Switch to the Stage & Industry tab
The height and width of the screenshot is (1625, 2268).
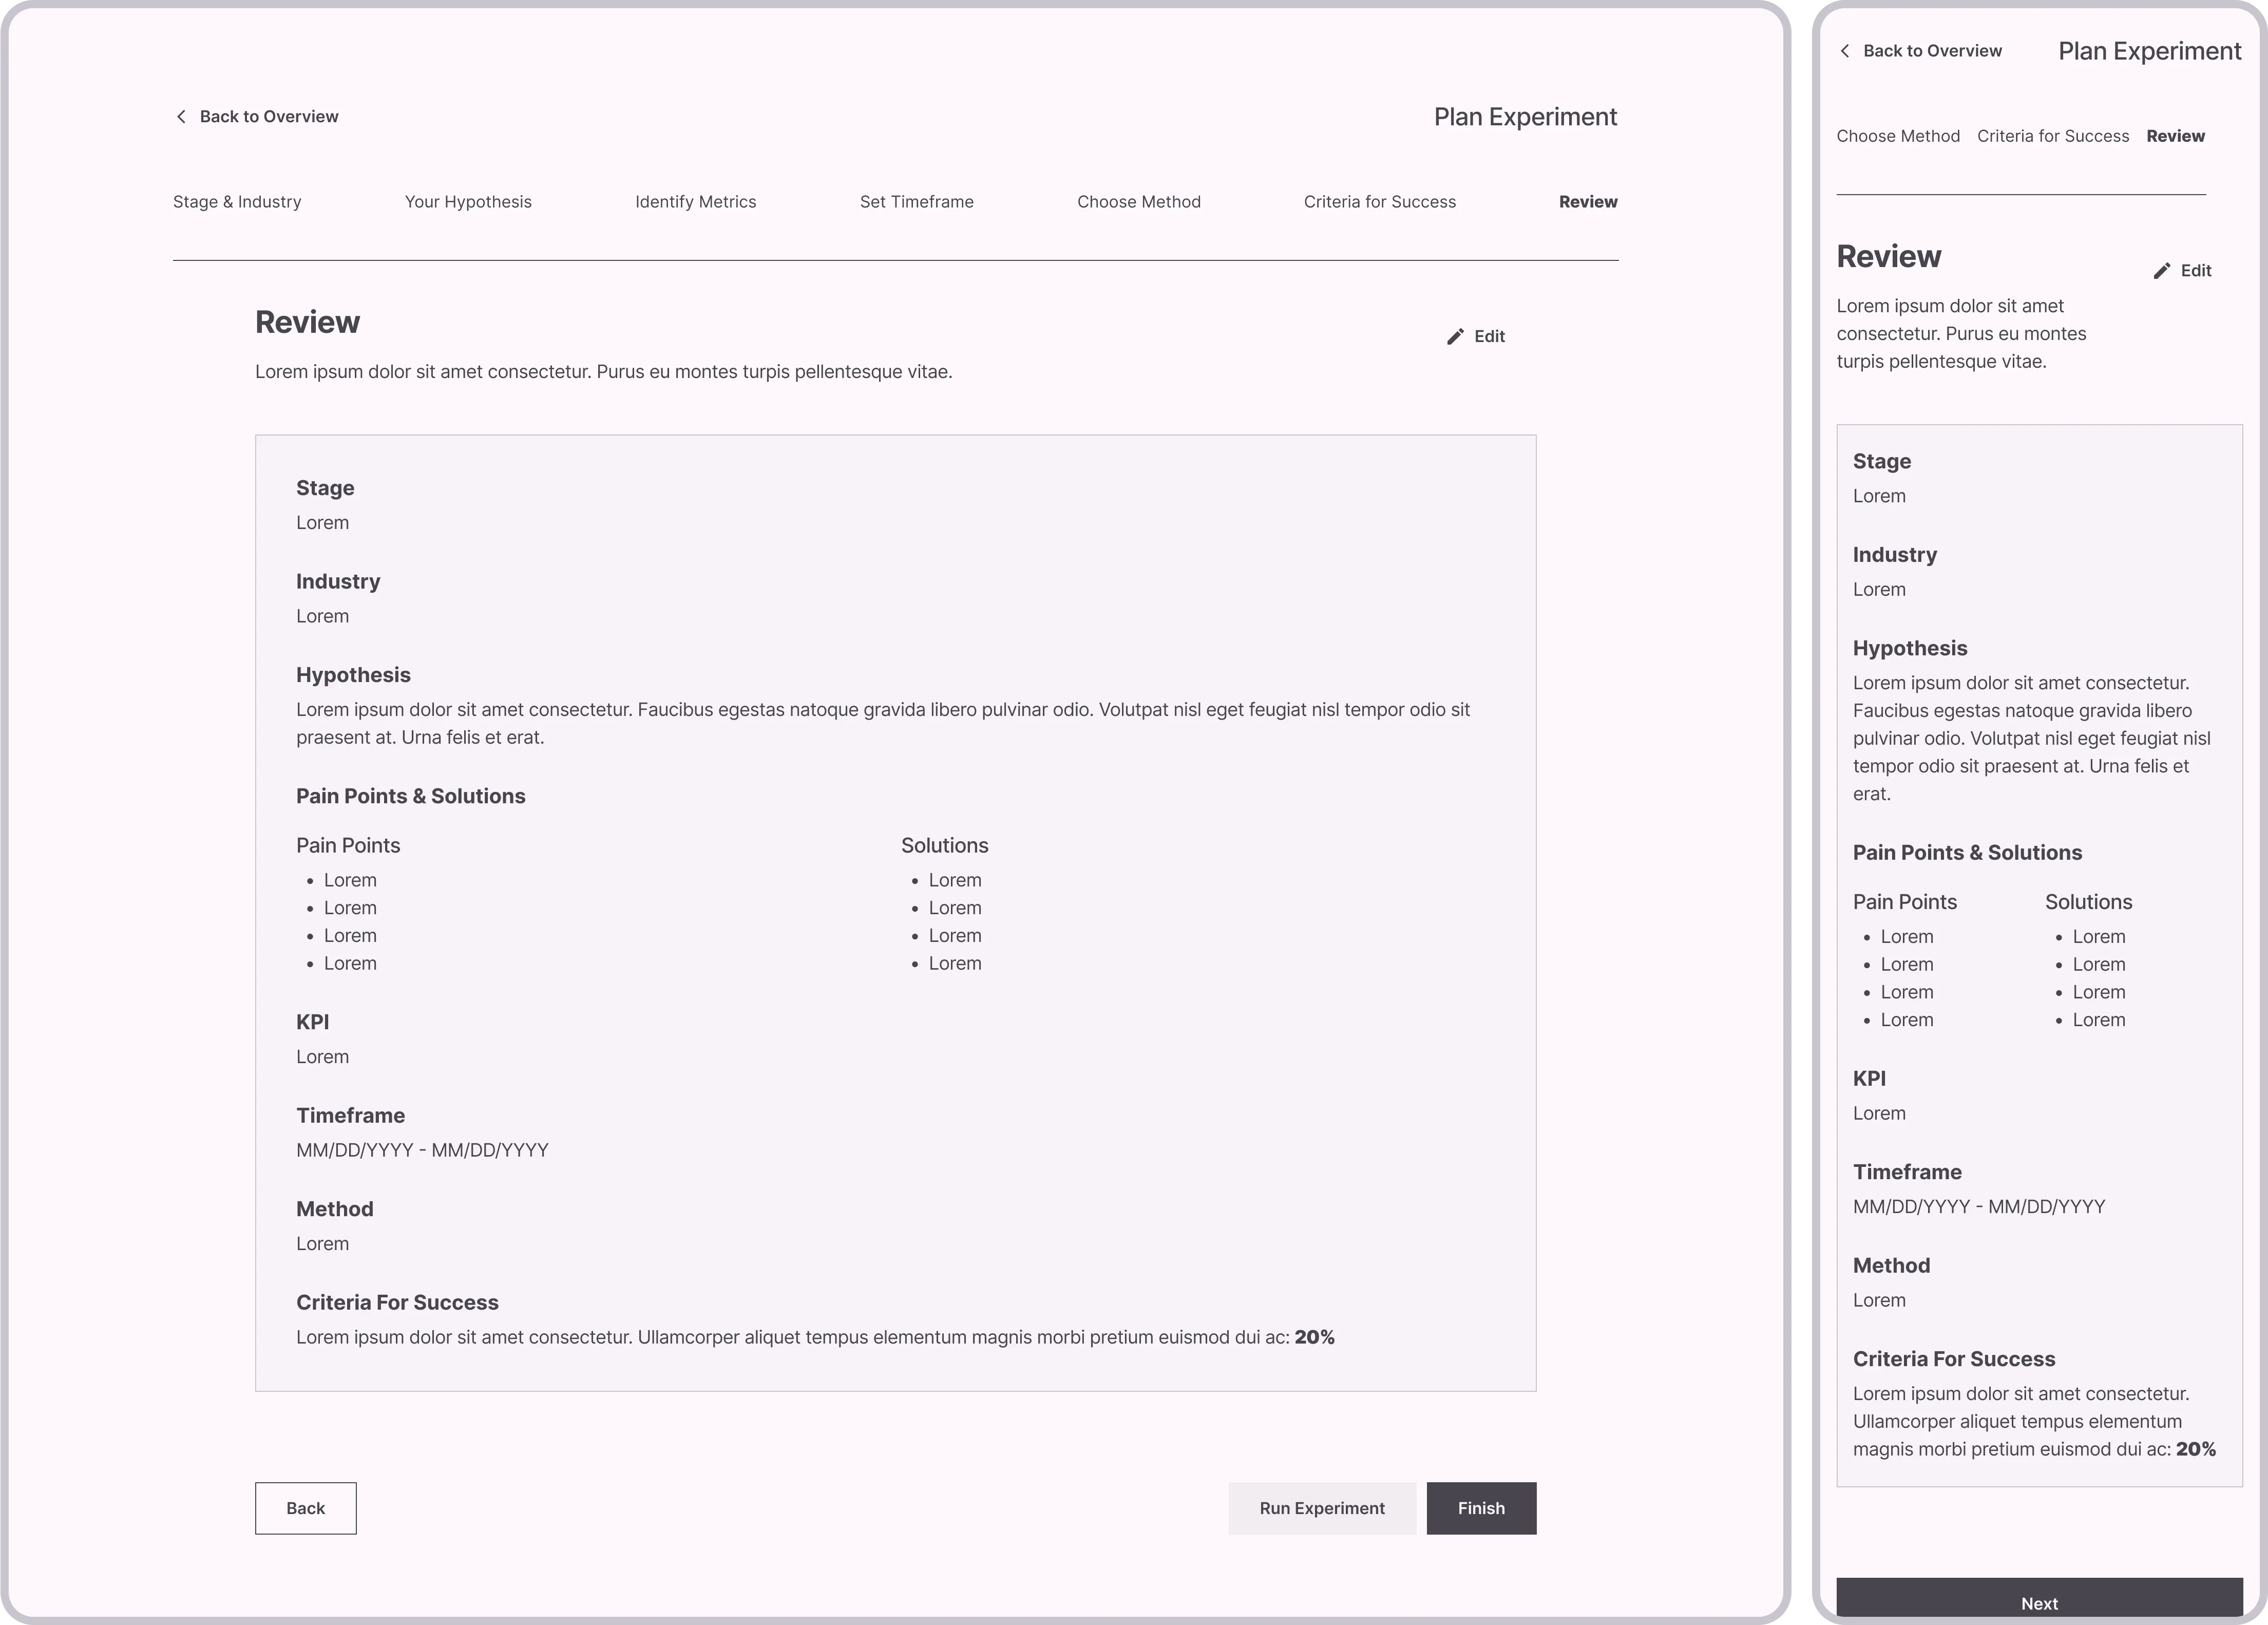(237, 201)
